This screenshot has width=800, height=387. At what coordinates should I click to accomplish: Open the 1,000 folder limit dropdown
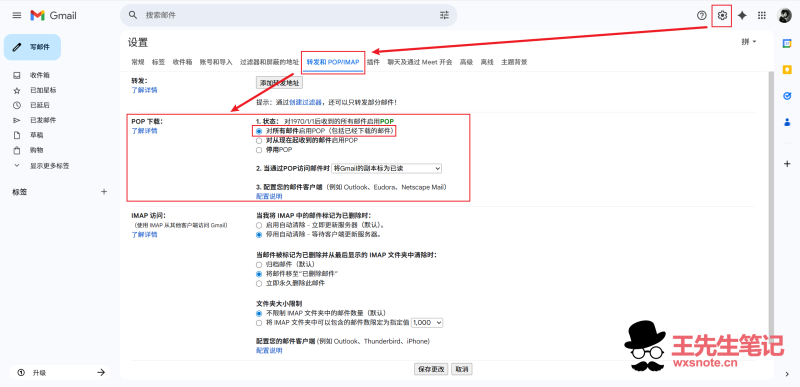(427, 323)
